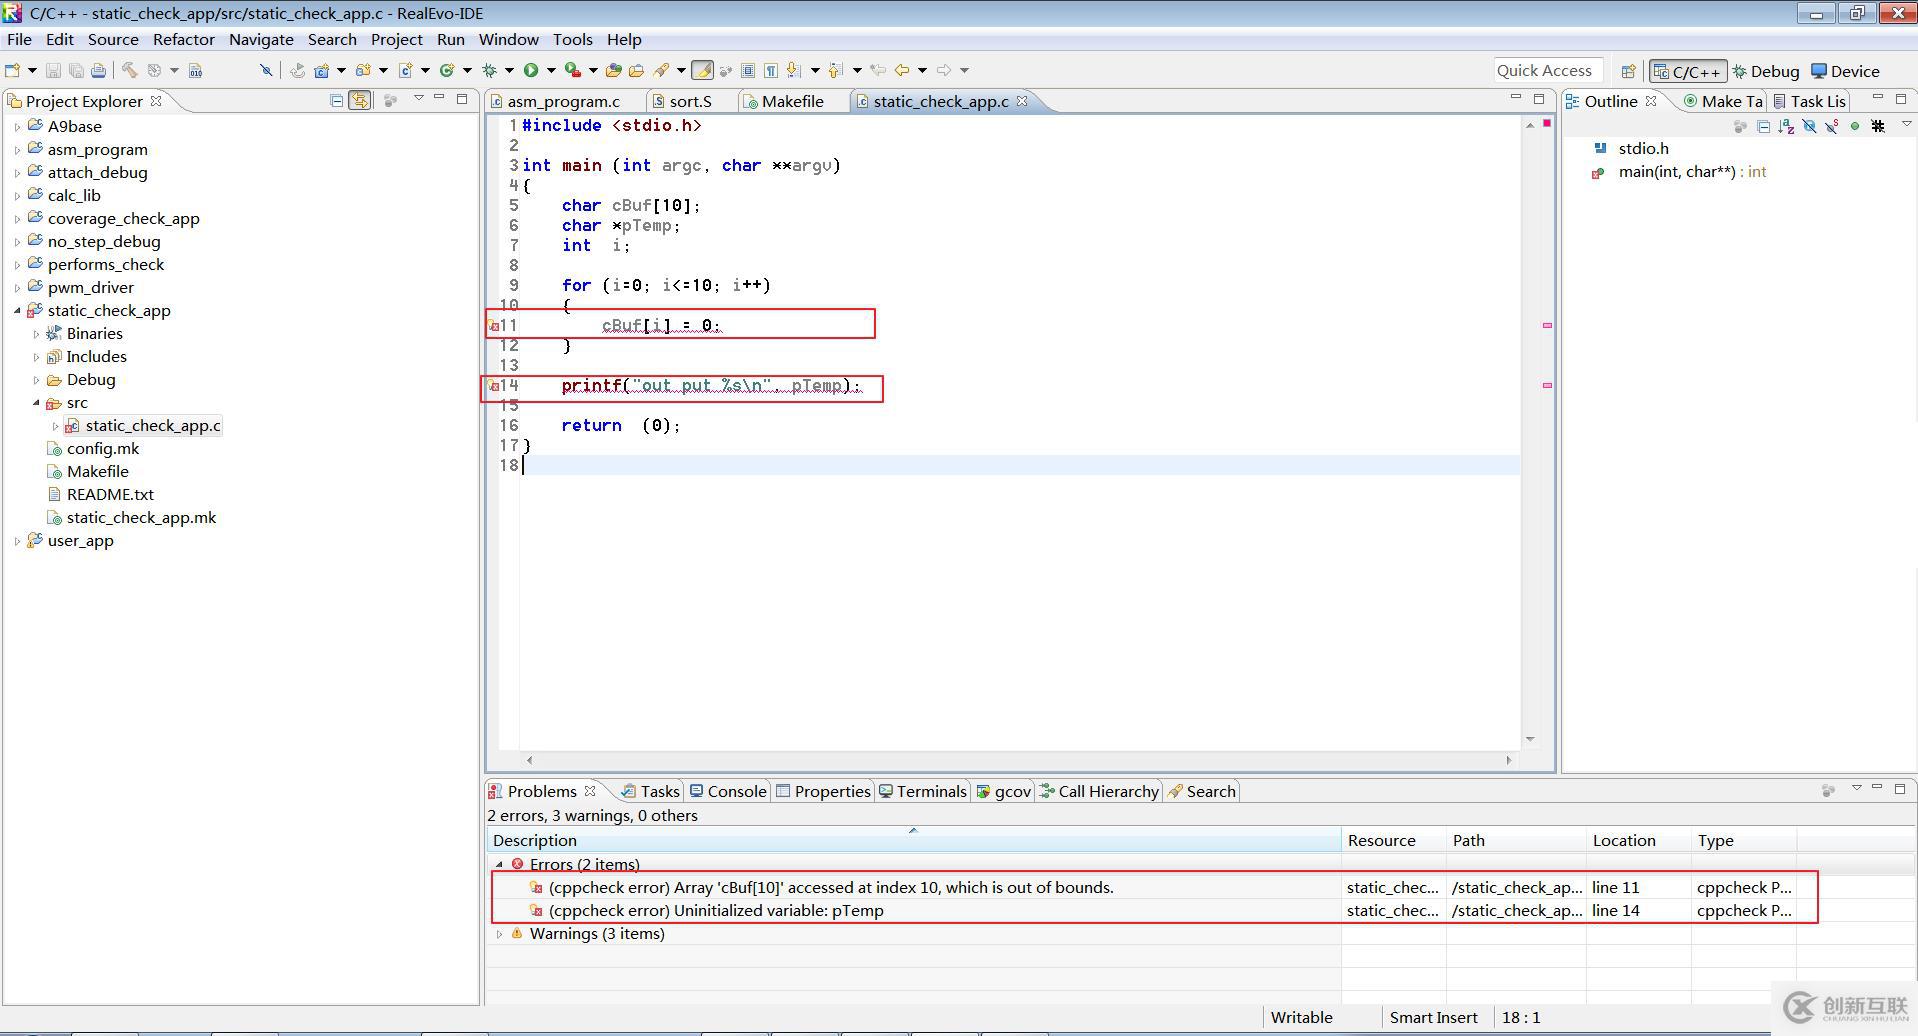Toggle Hide Inactive Elements in Outline
This screenshot has width=1918, height=1036.
pos(1878,126)
